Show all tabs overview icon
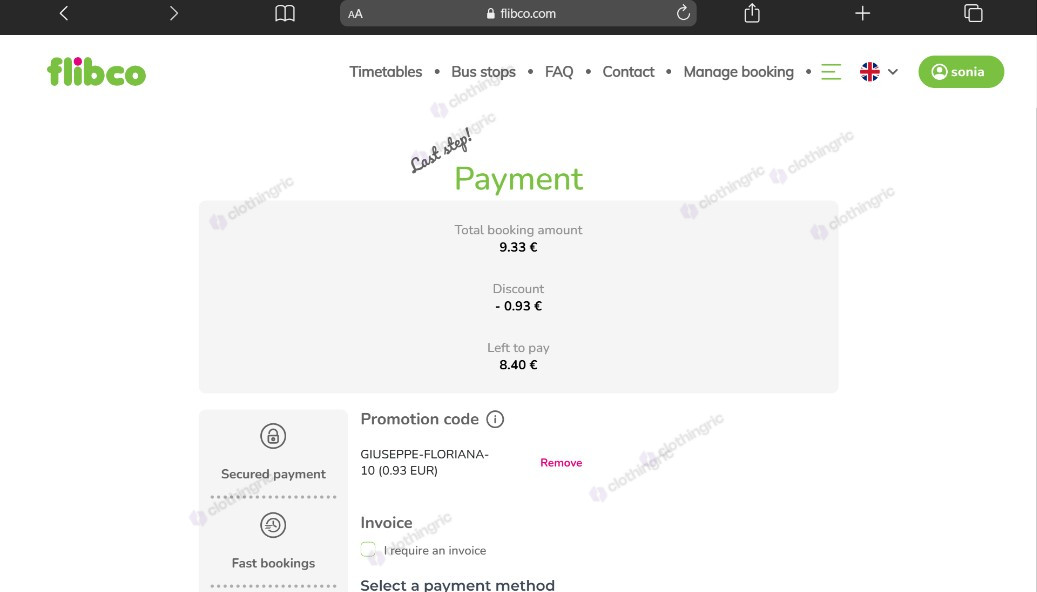Screen dimensions: 1037x592 coord(973,13)
